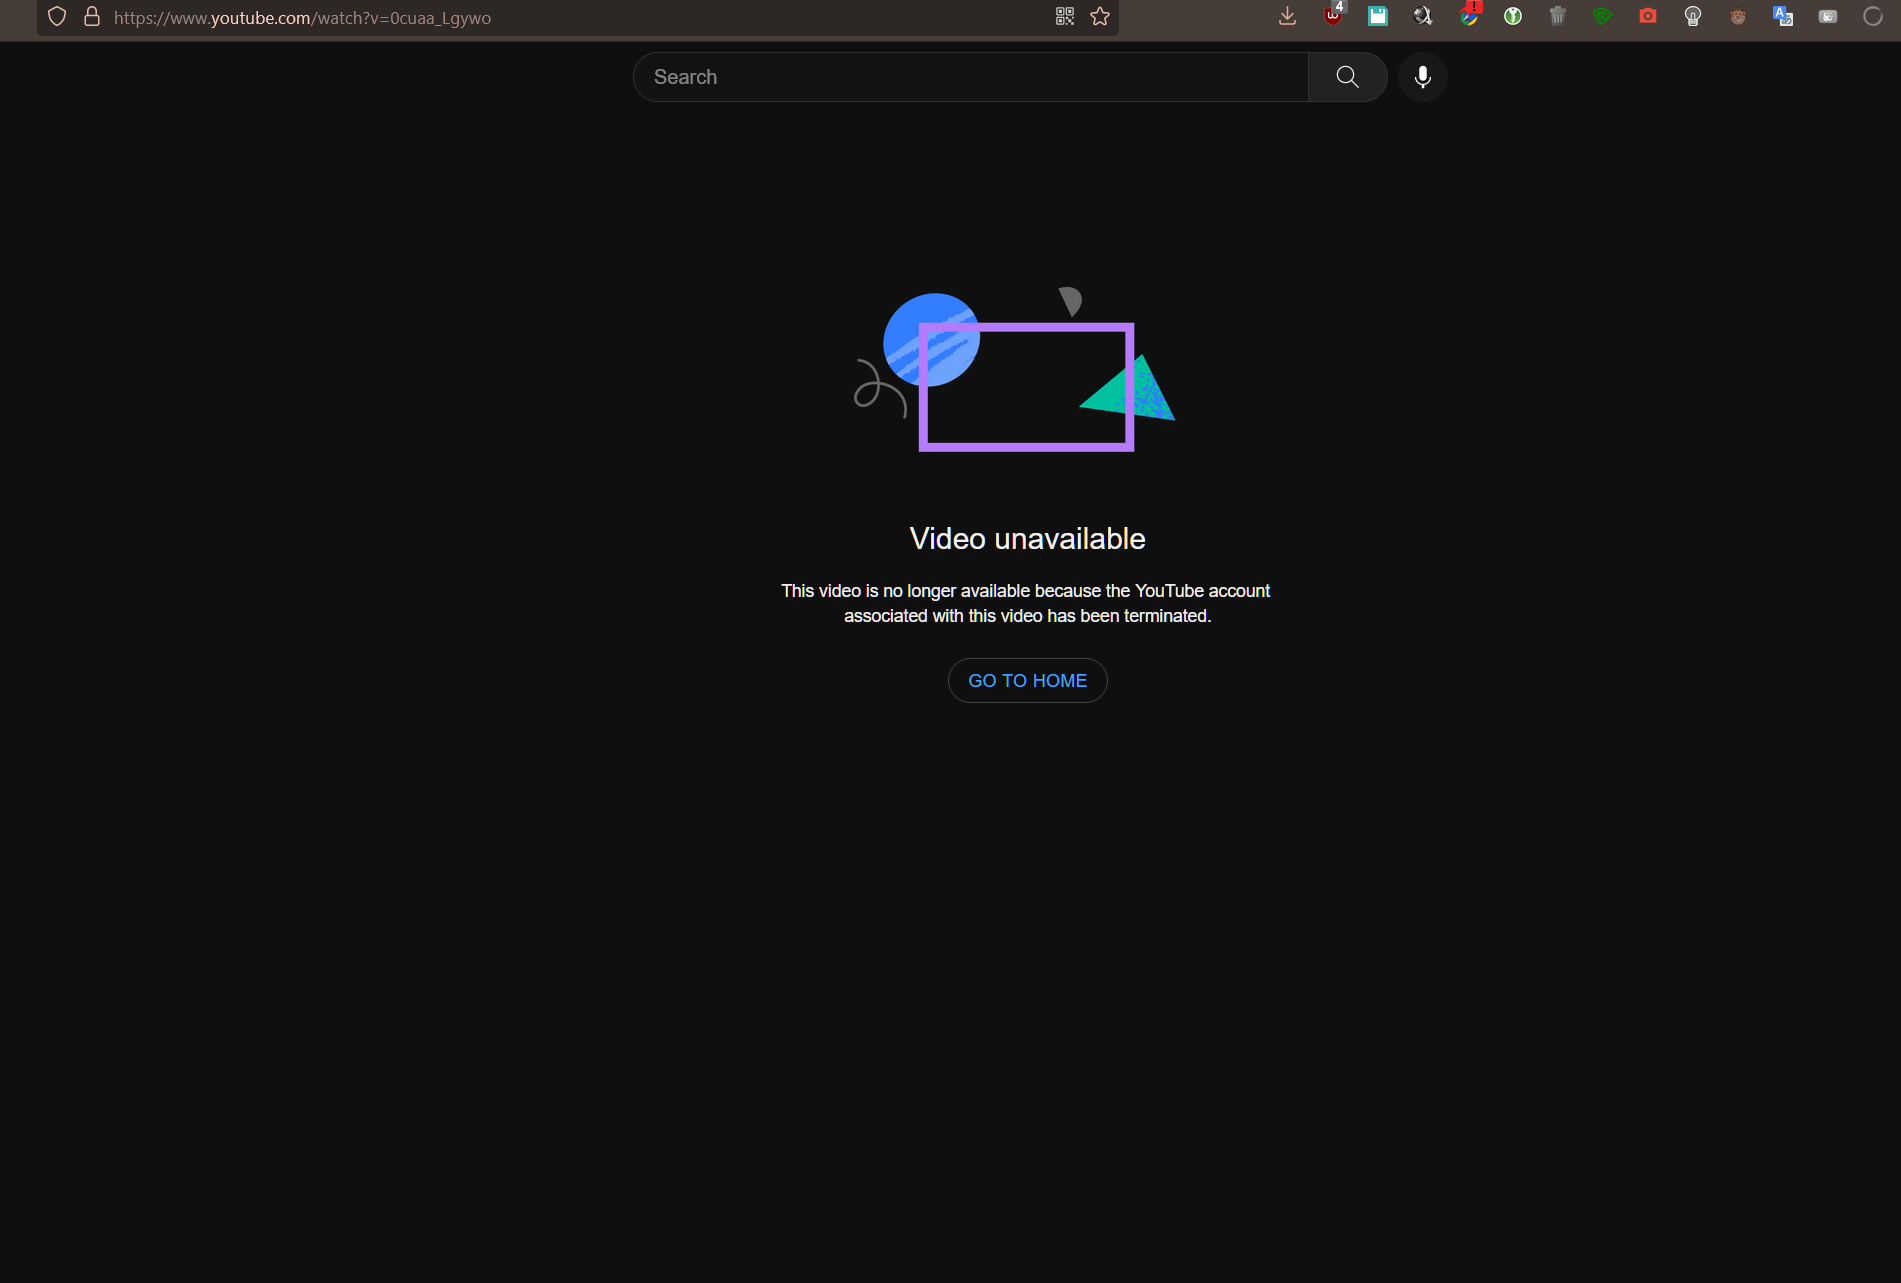Click the gray trash can extension icon
Screen dimensions: 1901x1283
(1558, 16)
